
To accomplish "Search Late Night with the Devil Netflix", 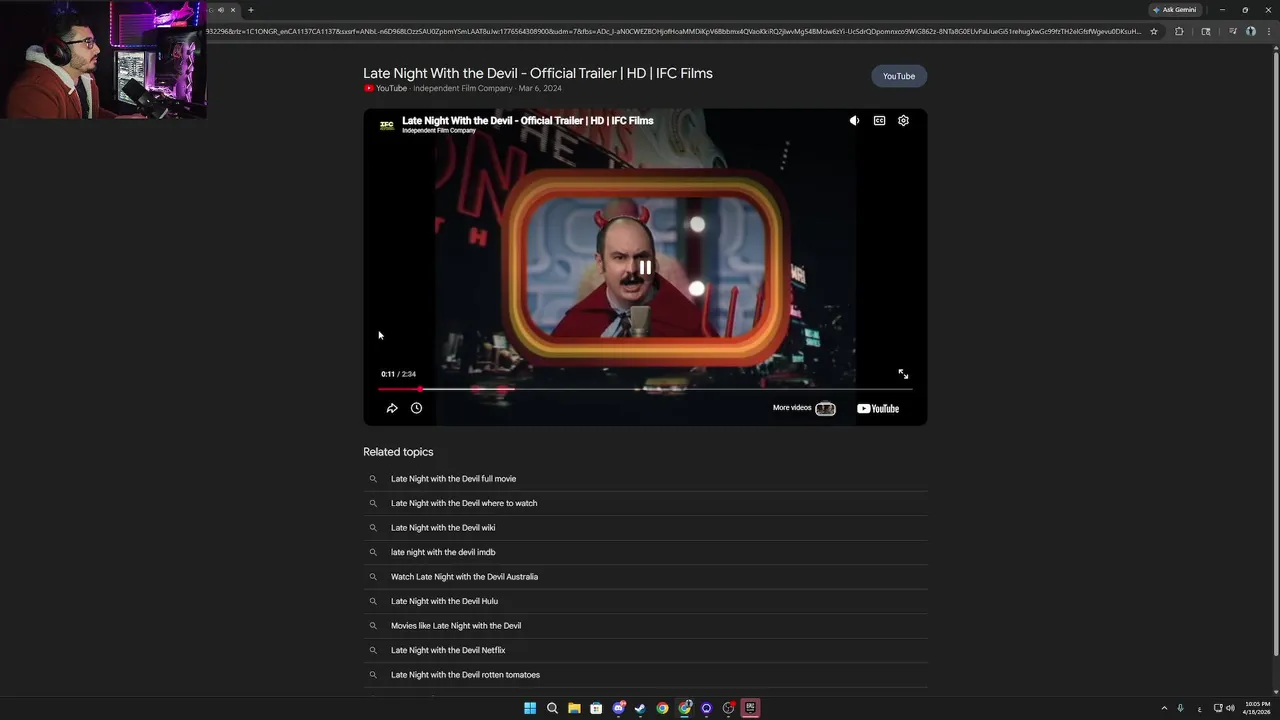I will (x=645, y=650).
